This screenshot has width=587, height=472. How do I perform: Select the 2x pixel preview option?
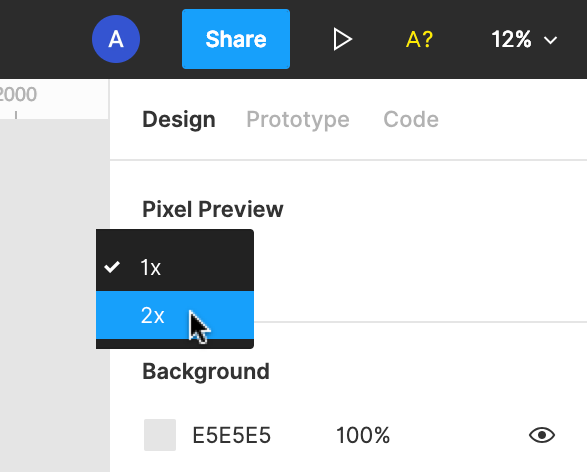pyautogui.click(x=175, y=315)
